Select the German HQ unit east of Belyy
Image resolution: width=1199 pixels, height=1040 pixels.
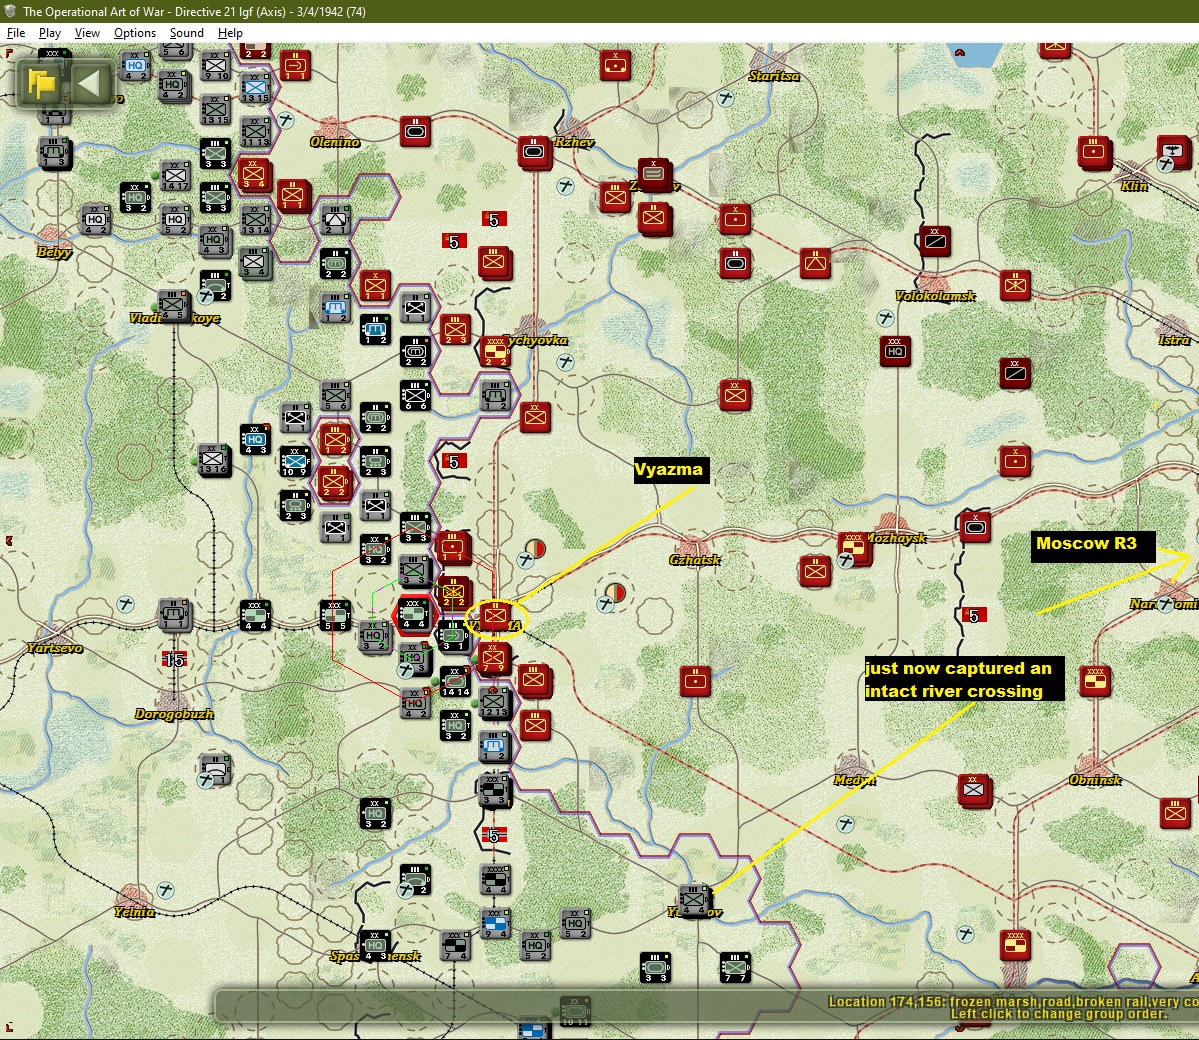(x=95, y=219)
